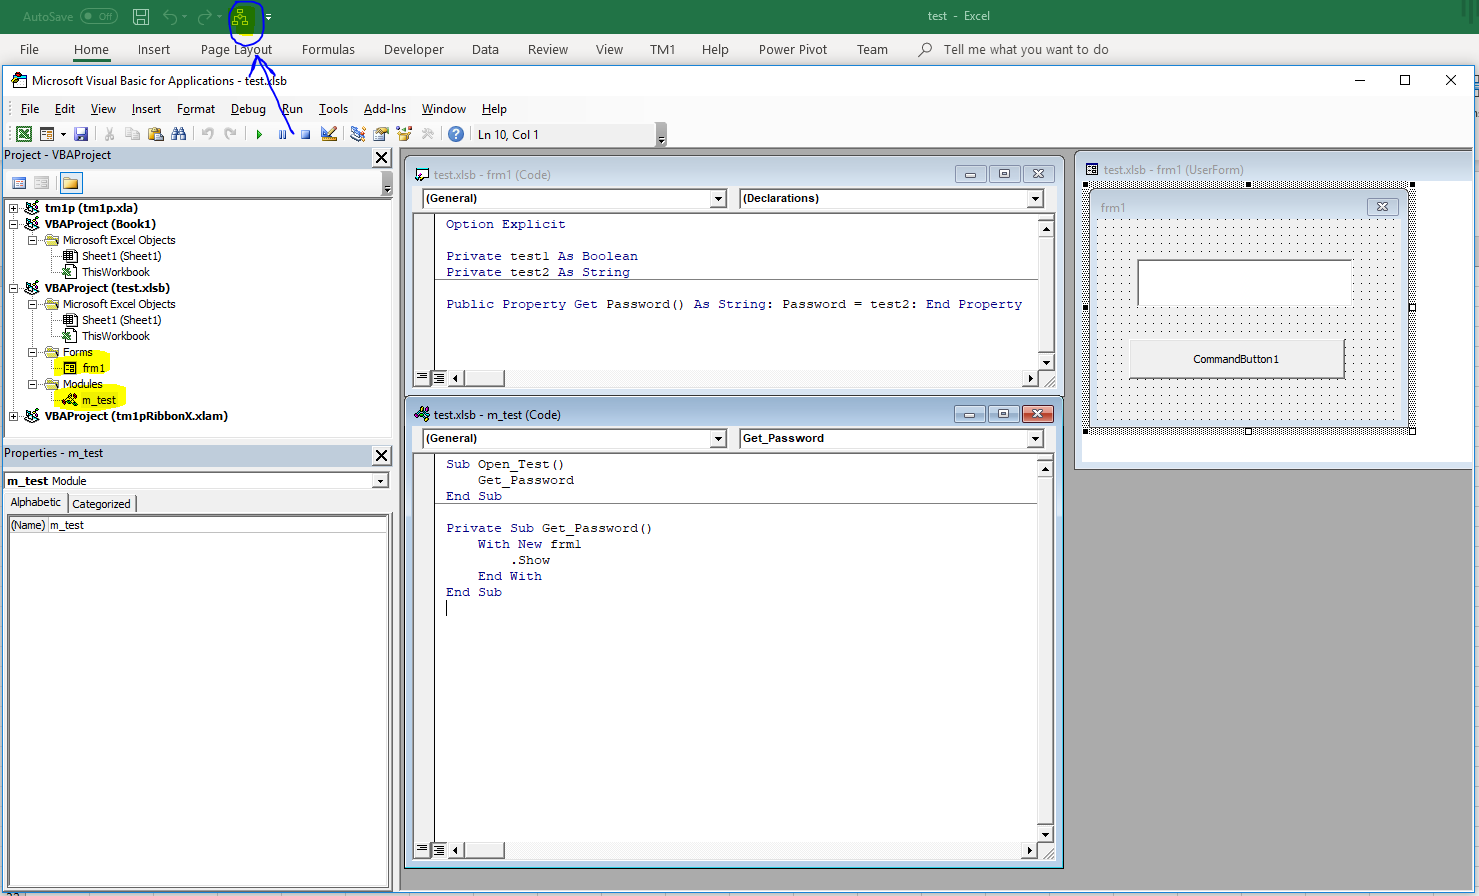Image resolution: width=1479 pixels, height=896 pixels.
Task: Click the Toolbox hammer-wrench icon
Action: [x=428, y=134]
